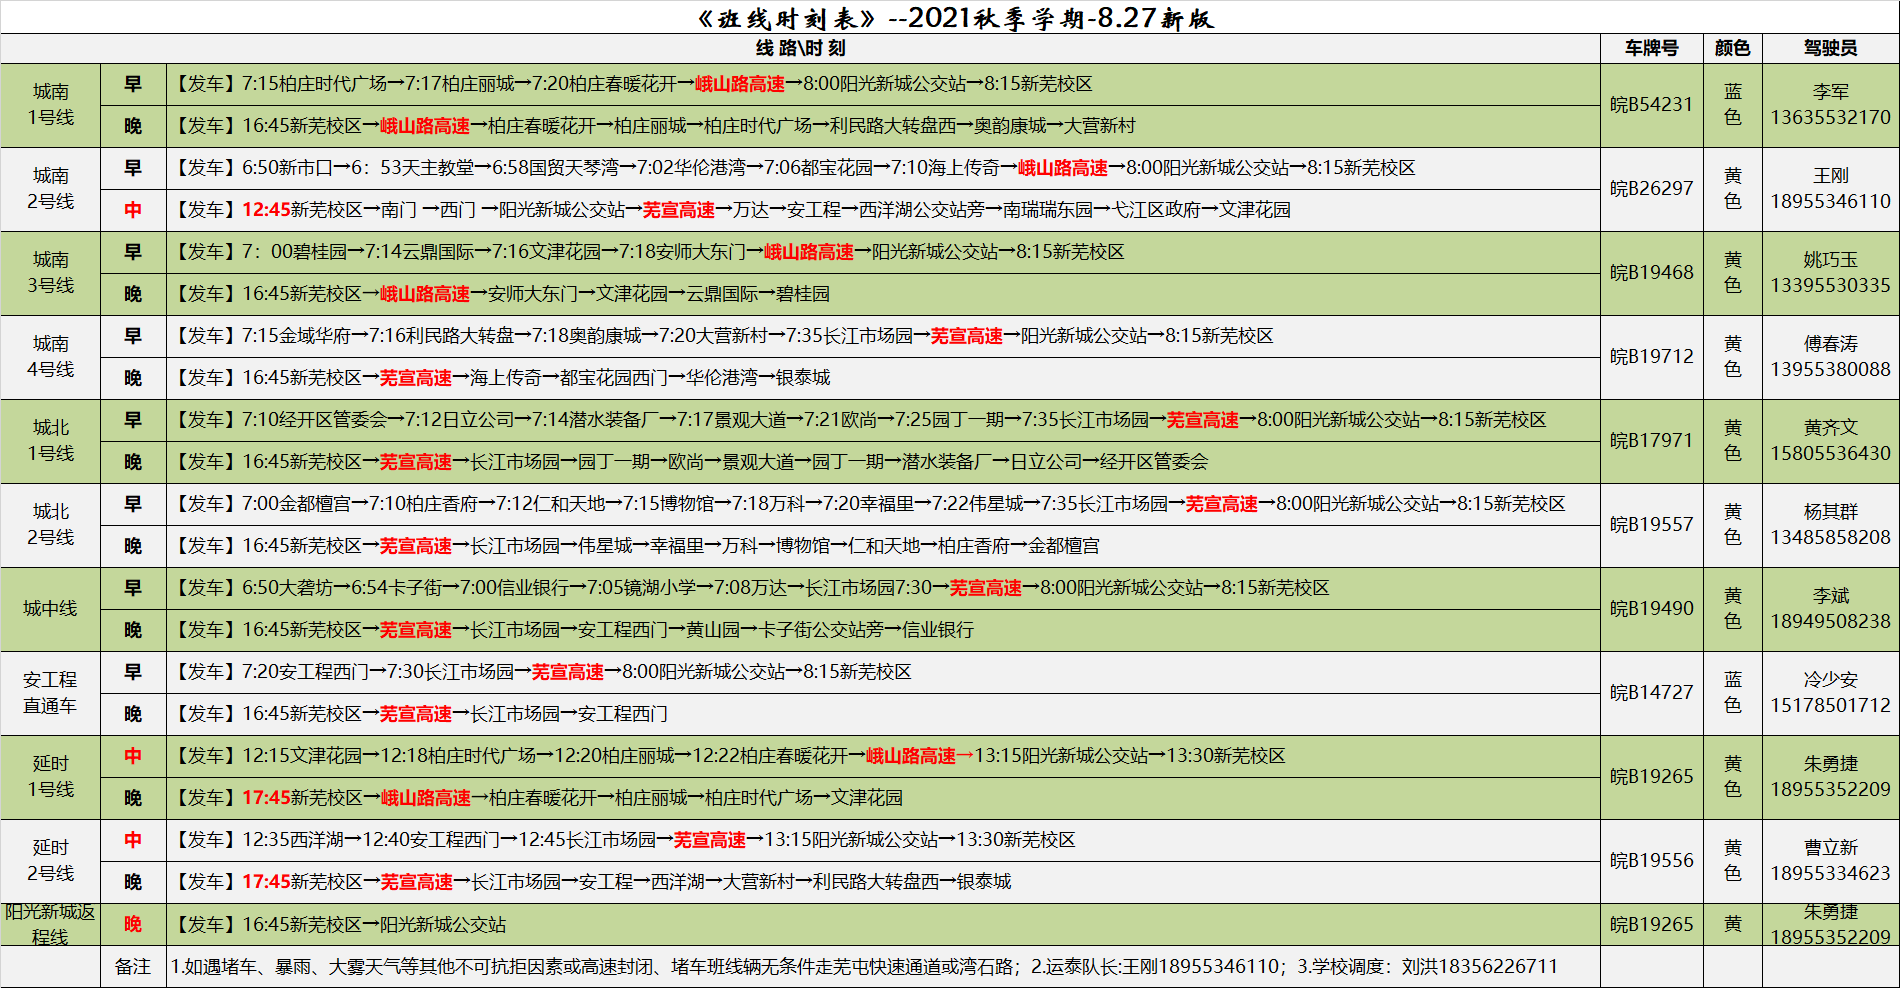
Task: Click plate number 皖B19490
Action: [x=1651, y=609]
